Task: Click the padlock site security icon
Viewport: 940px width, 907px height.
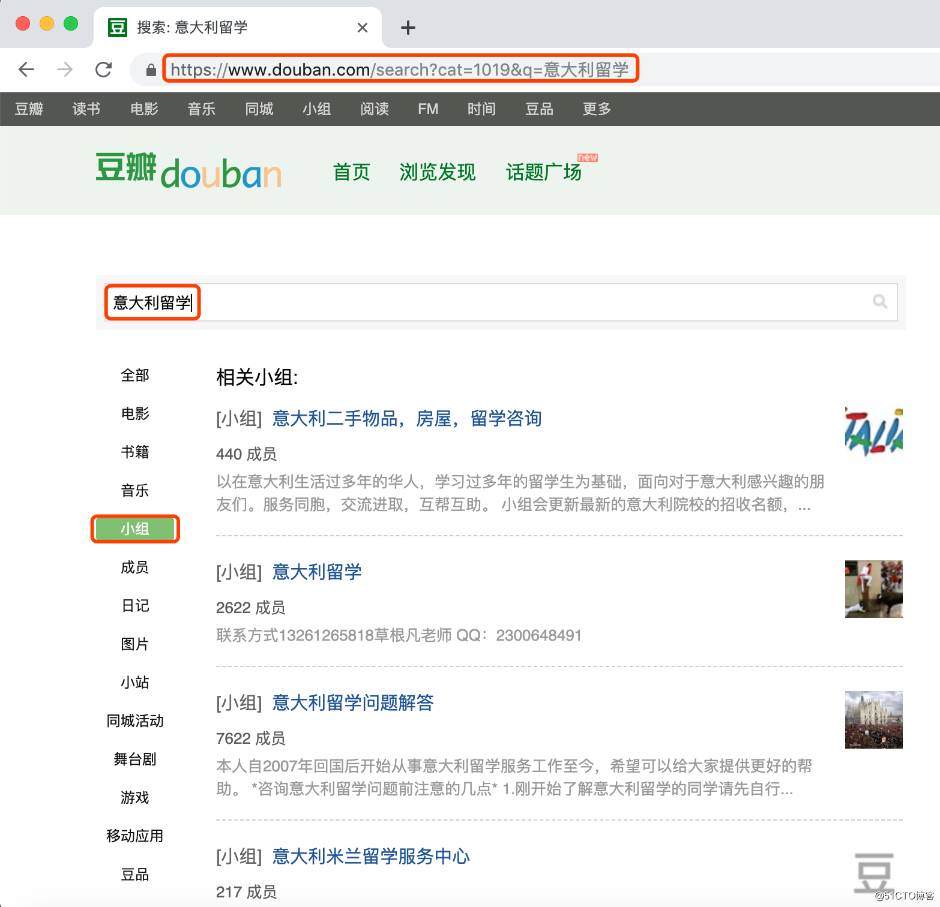Action: [x=151, y=70]
